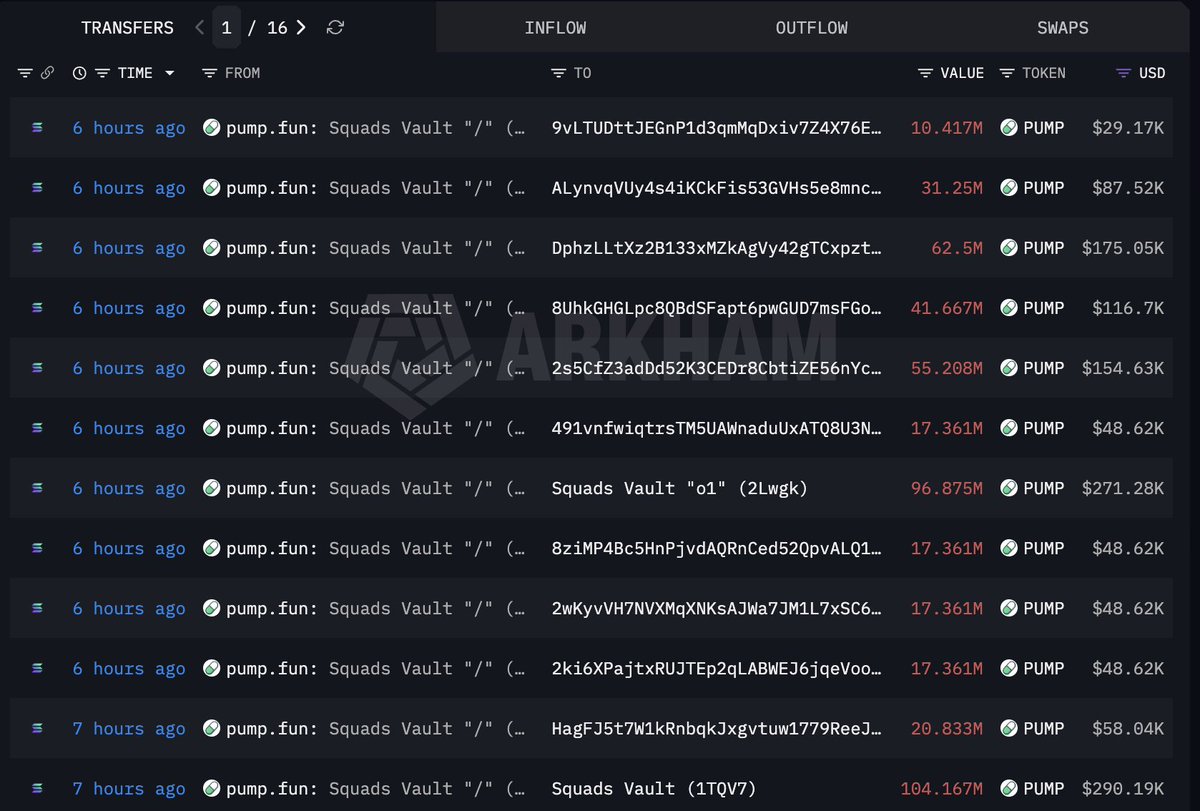Edit the page number field showing 1
The width and height of the screenshot is (1200, 811).
[226, 28]
